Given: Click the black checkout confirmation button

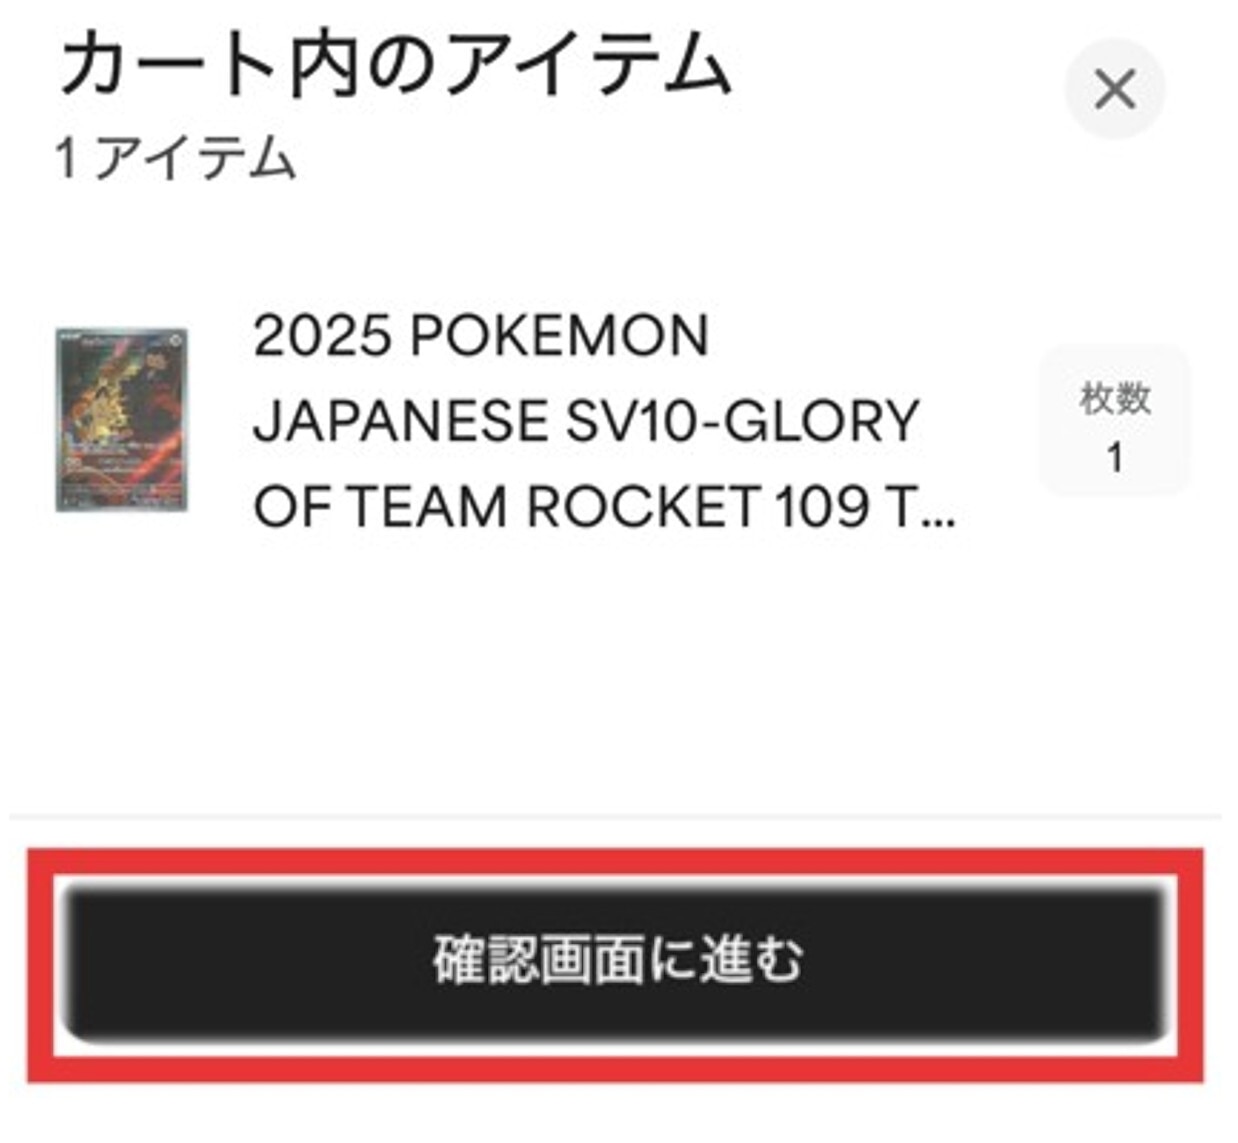Looking at the screenshot, I should click(x=616, y=962).
